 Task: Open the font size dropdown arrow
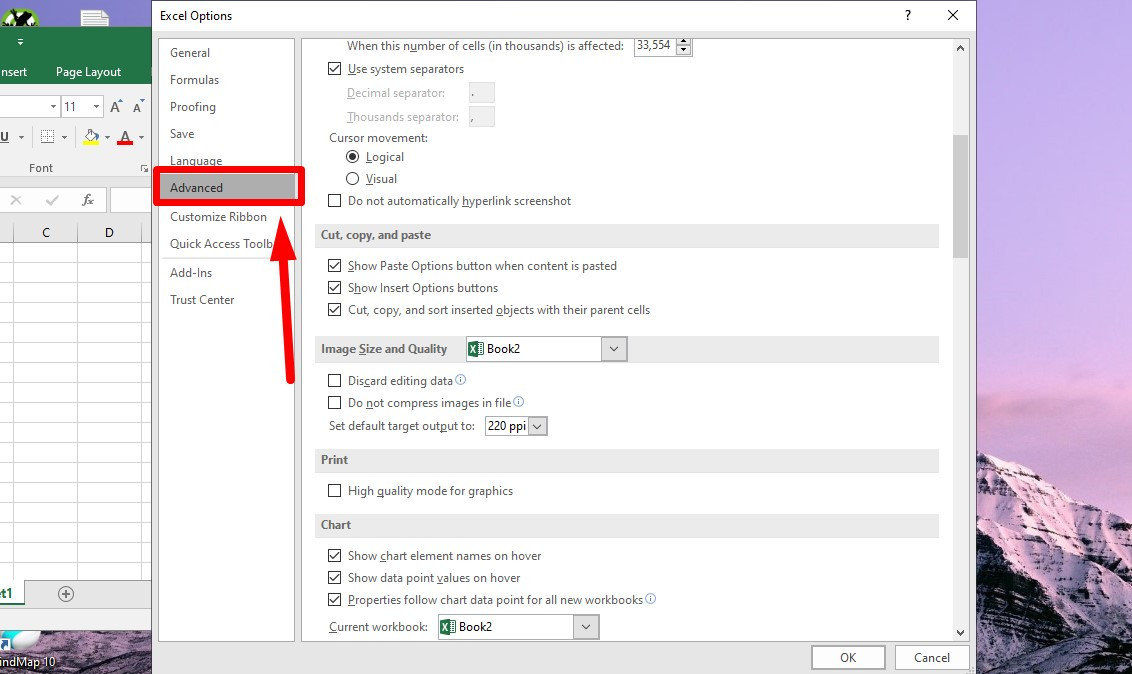[96, 106]
